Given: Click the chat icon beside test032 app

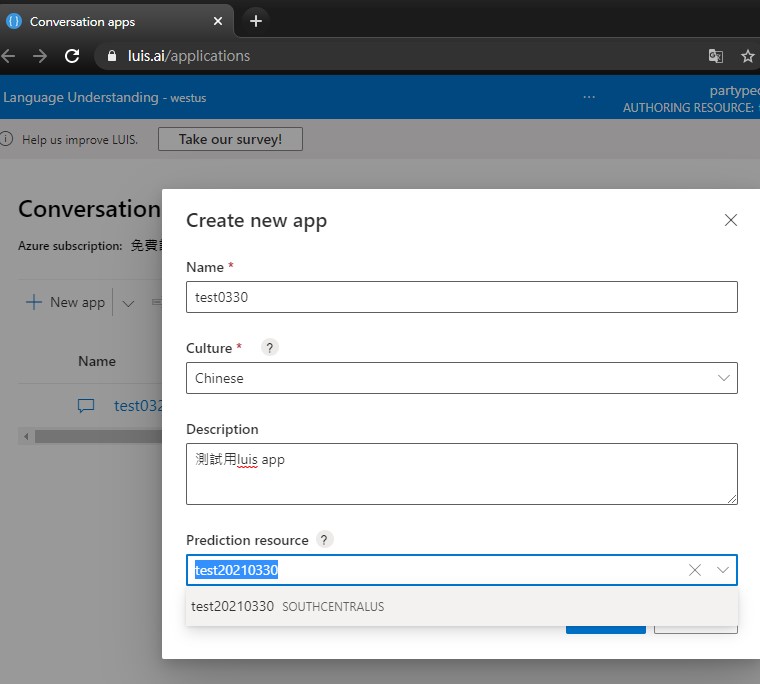Looking at the screenshot, I should click(x=86, y=405).
